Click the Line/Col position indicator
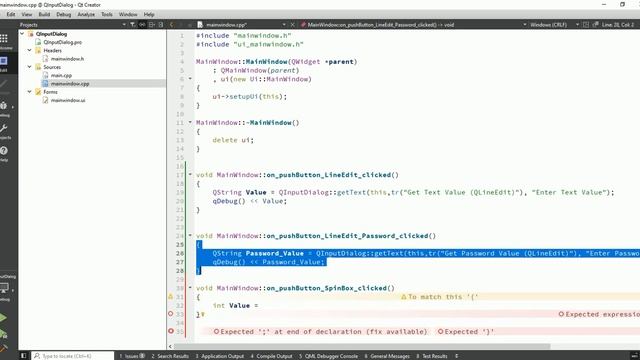 click(618, 24)
